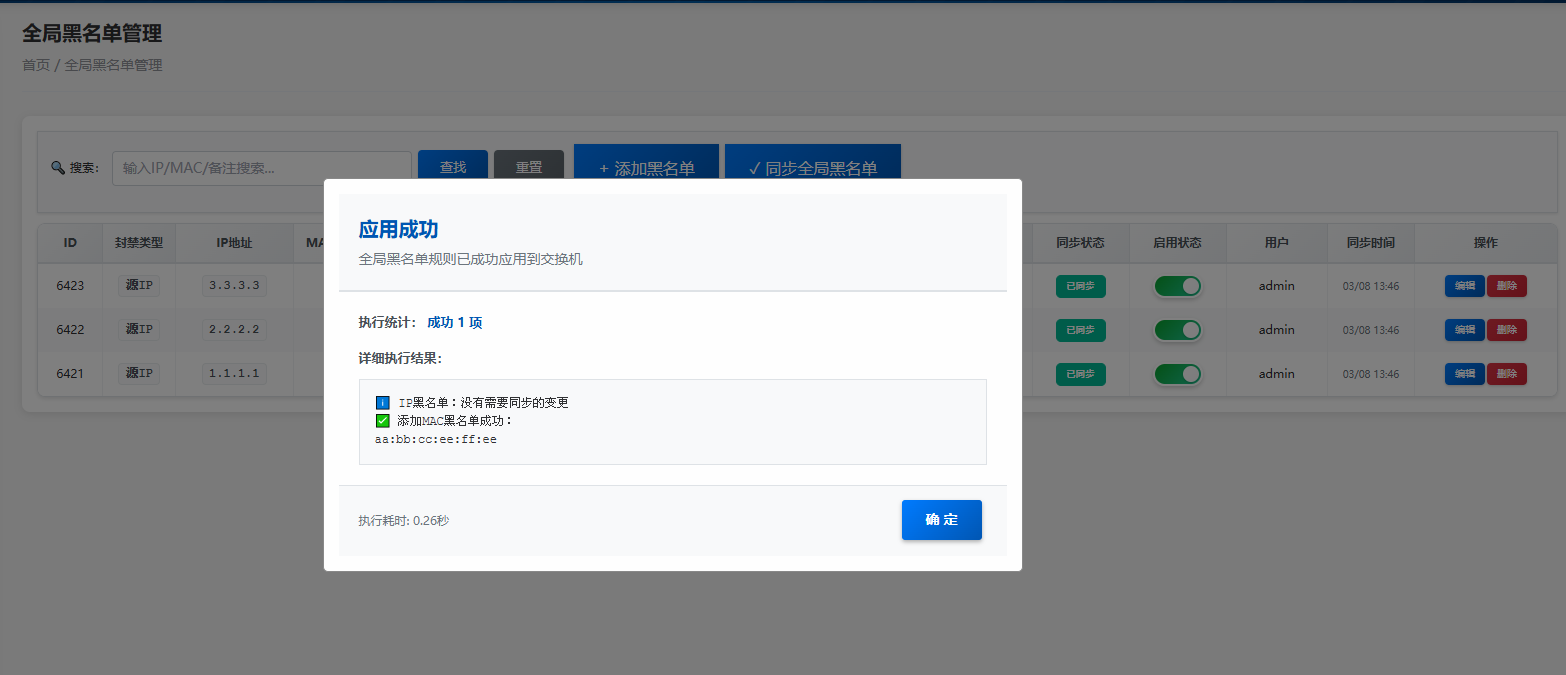This screenshot has width=1566, height=675.
Task: Open the 首页 breadcrumb link
Action: point(35,65)
